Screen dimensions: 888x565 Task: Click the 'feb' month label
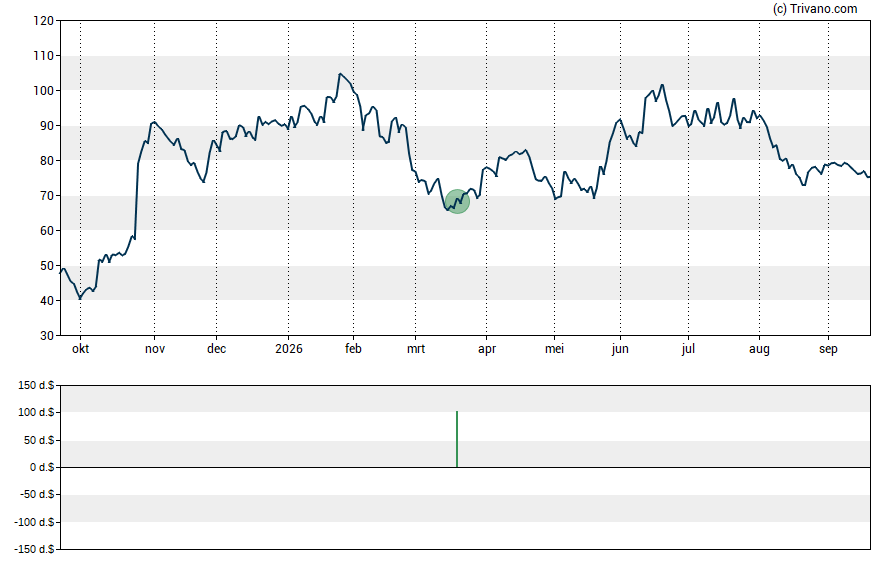pos(353,349)
